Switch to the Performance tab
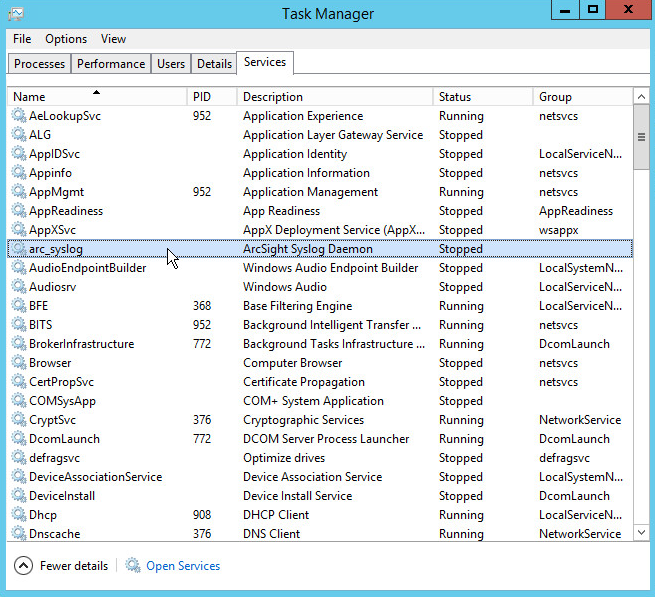This screenshot has height=597, width=655. click(111, 64)
